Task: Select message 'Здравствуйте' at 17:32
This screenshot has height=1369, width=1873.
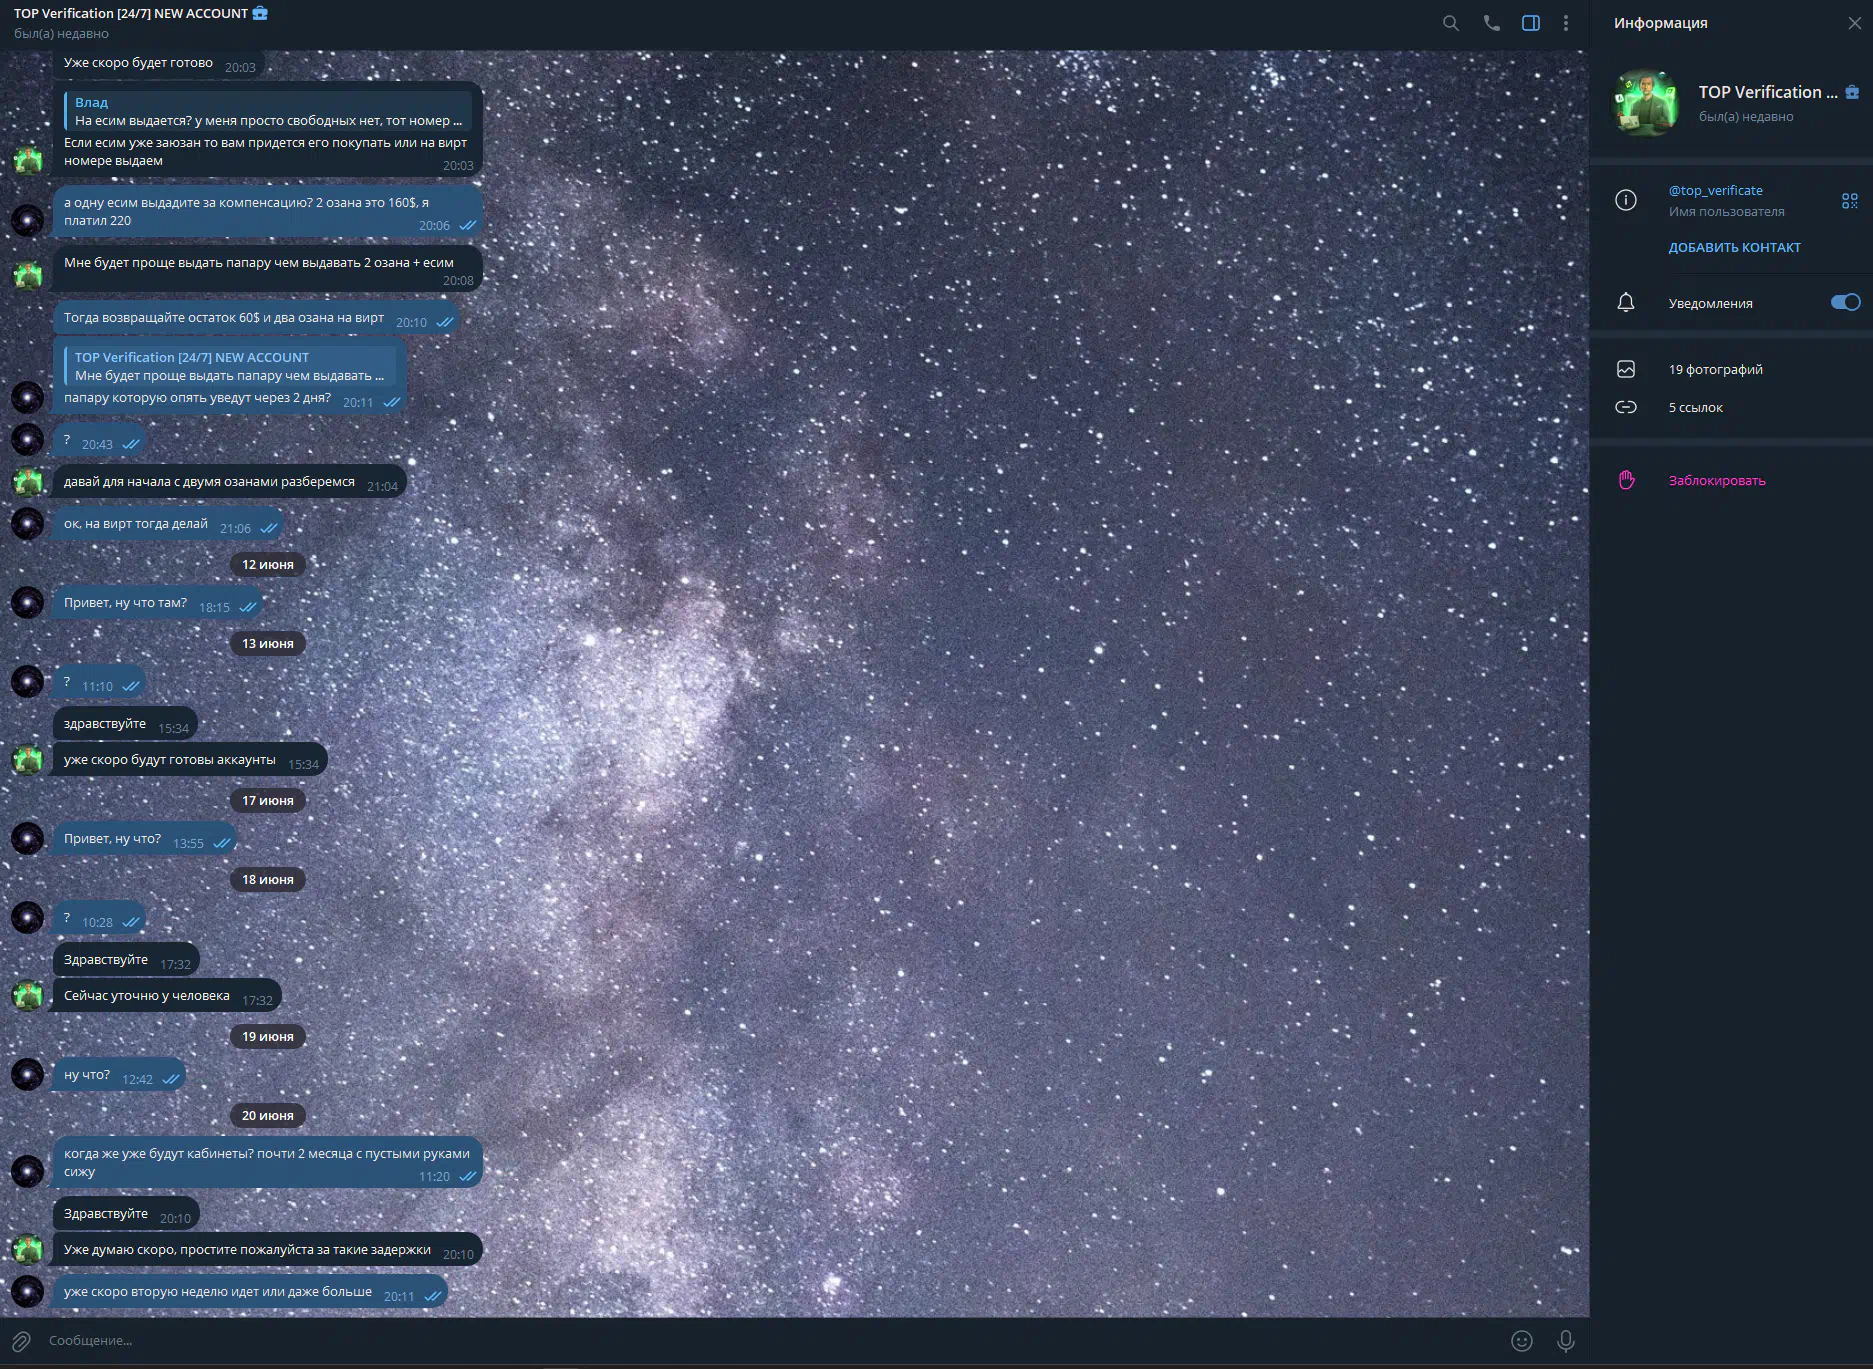Action: pyautogui.click(x=126, y=960)
